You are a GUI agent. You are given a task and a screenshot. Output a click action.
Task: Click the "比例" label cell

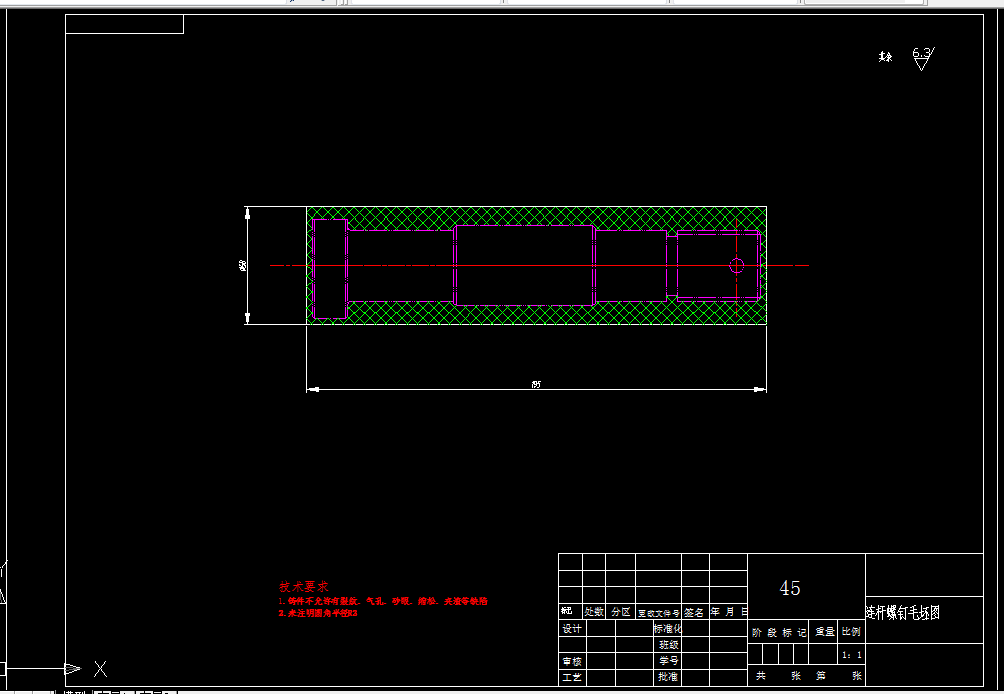pyautogui.click(x=852, y=631)
